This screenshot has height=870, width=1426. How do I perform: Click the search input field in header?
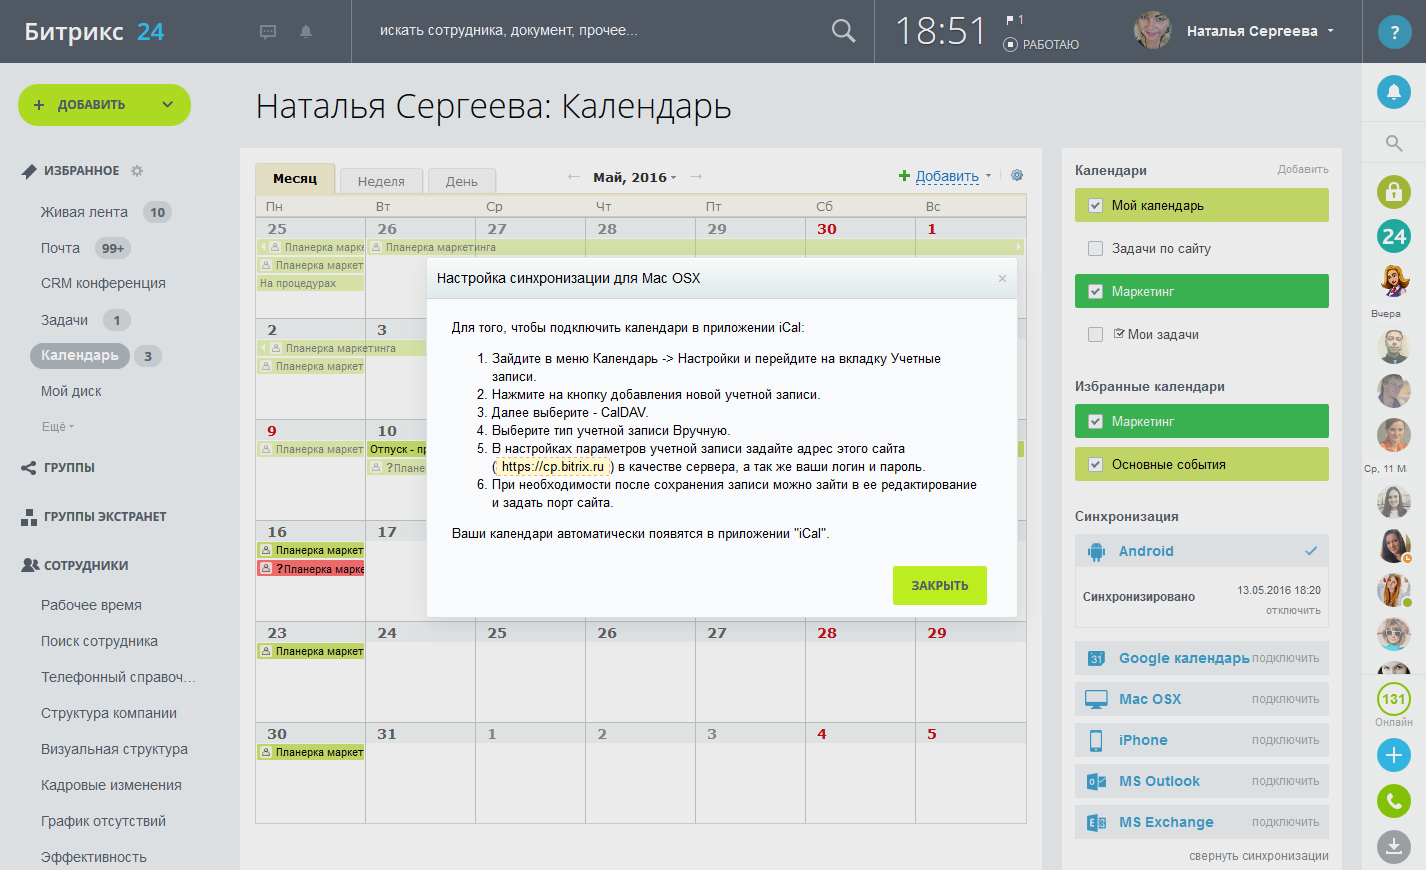pos(590,31)
